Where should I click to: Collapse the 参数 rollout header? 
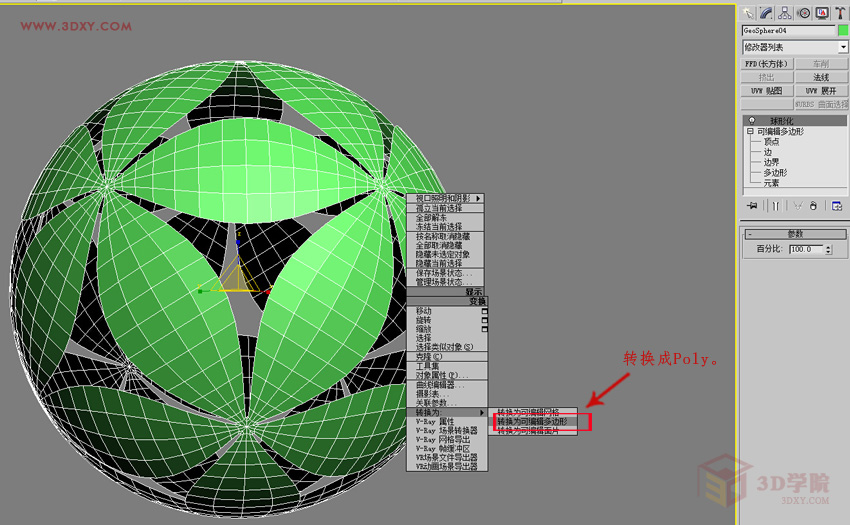click(x=795, y=234)
